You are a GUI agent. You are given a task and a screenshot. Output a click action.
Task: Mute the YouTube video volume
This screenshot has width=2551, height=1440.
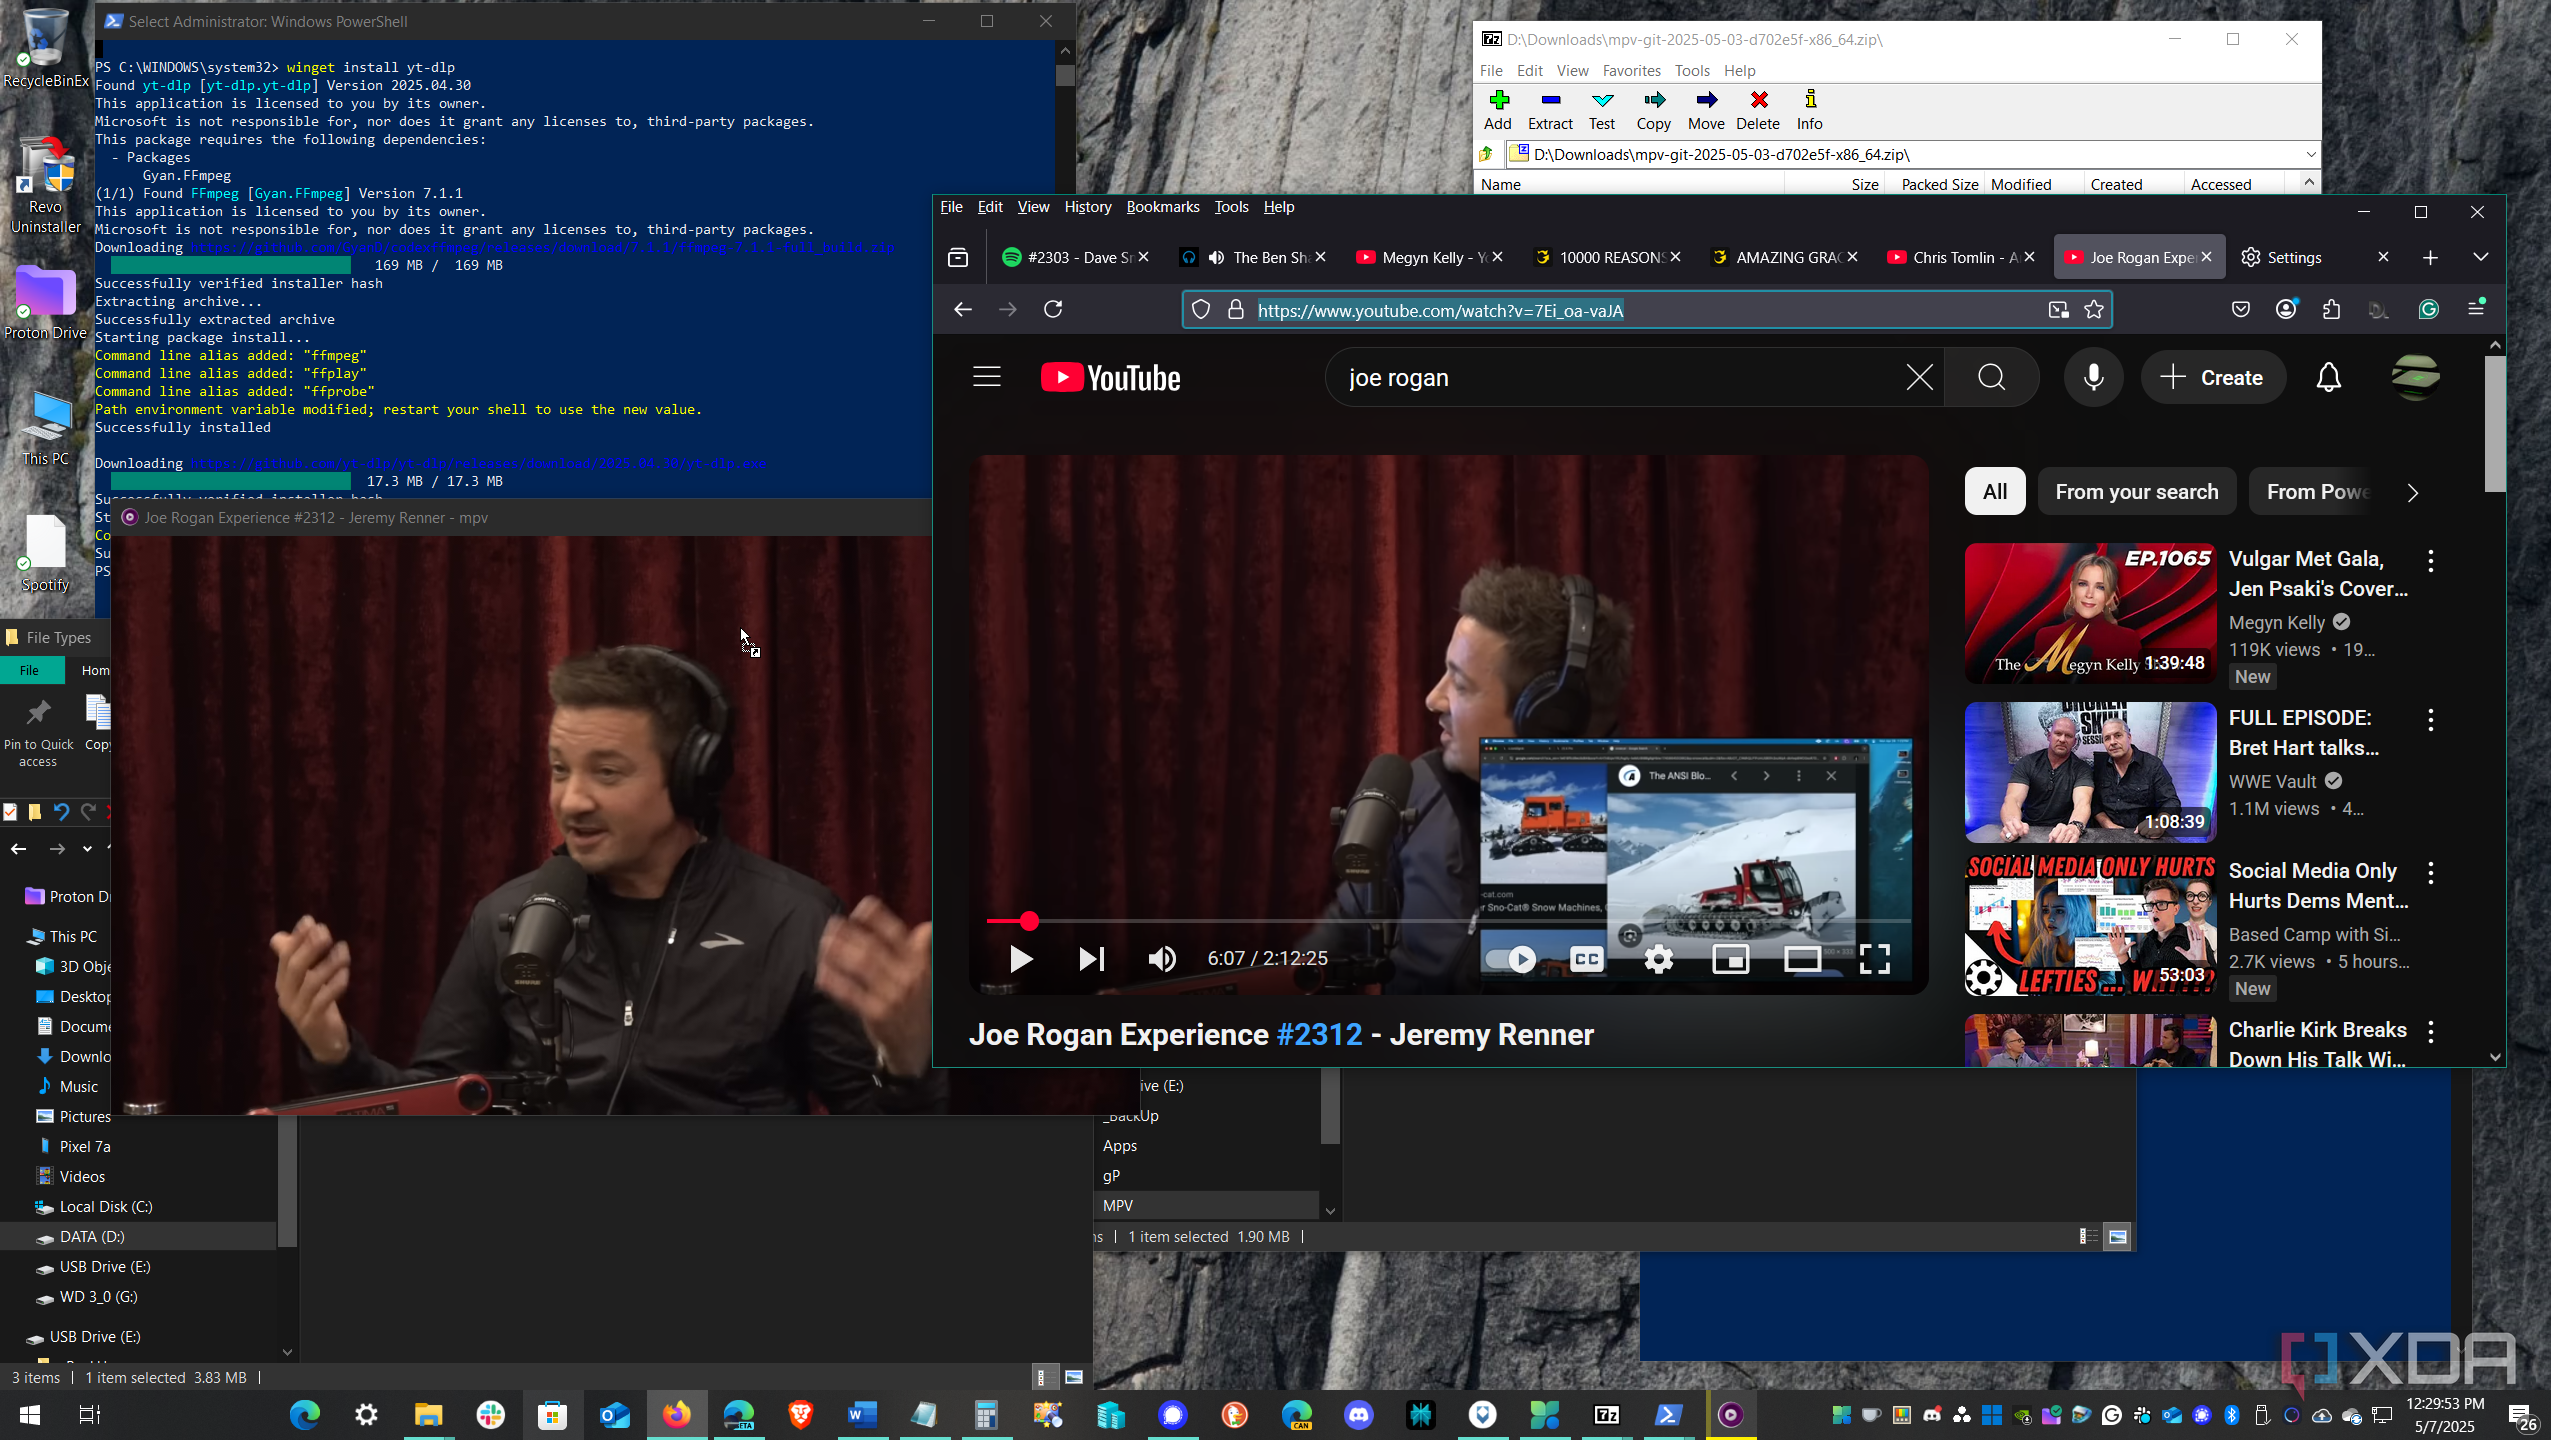tap(1162, 959)
